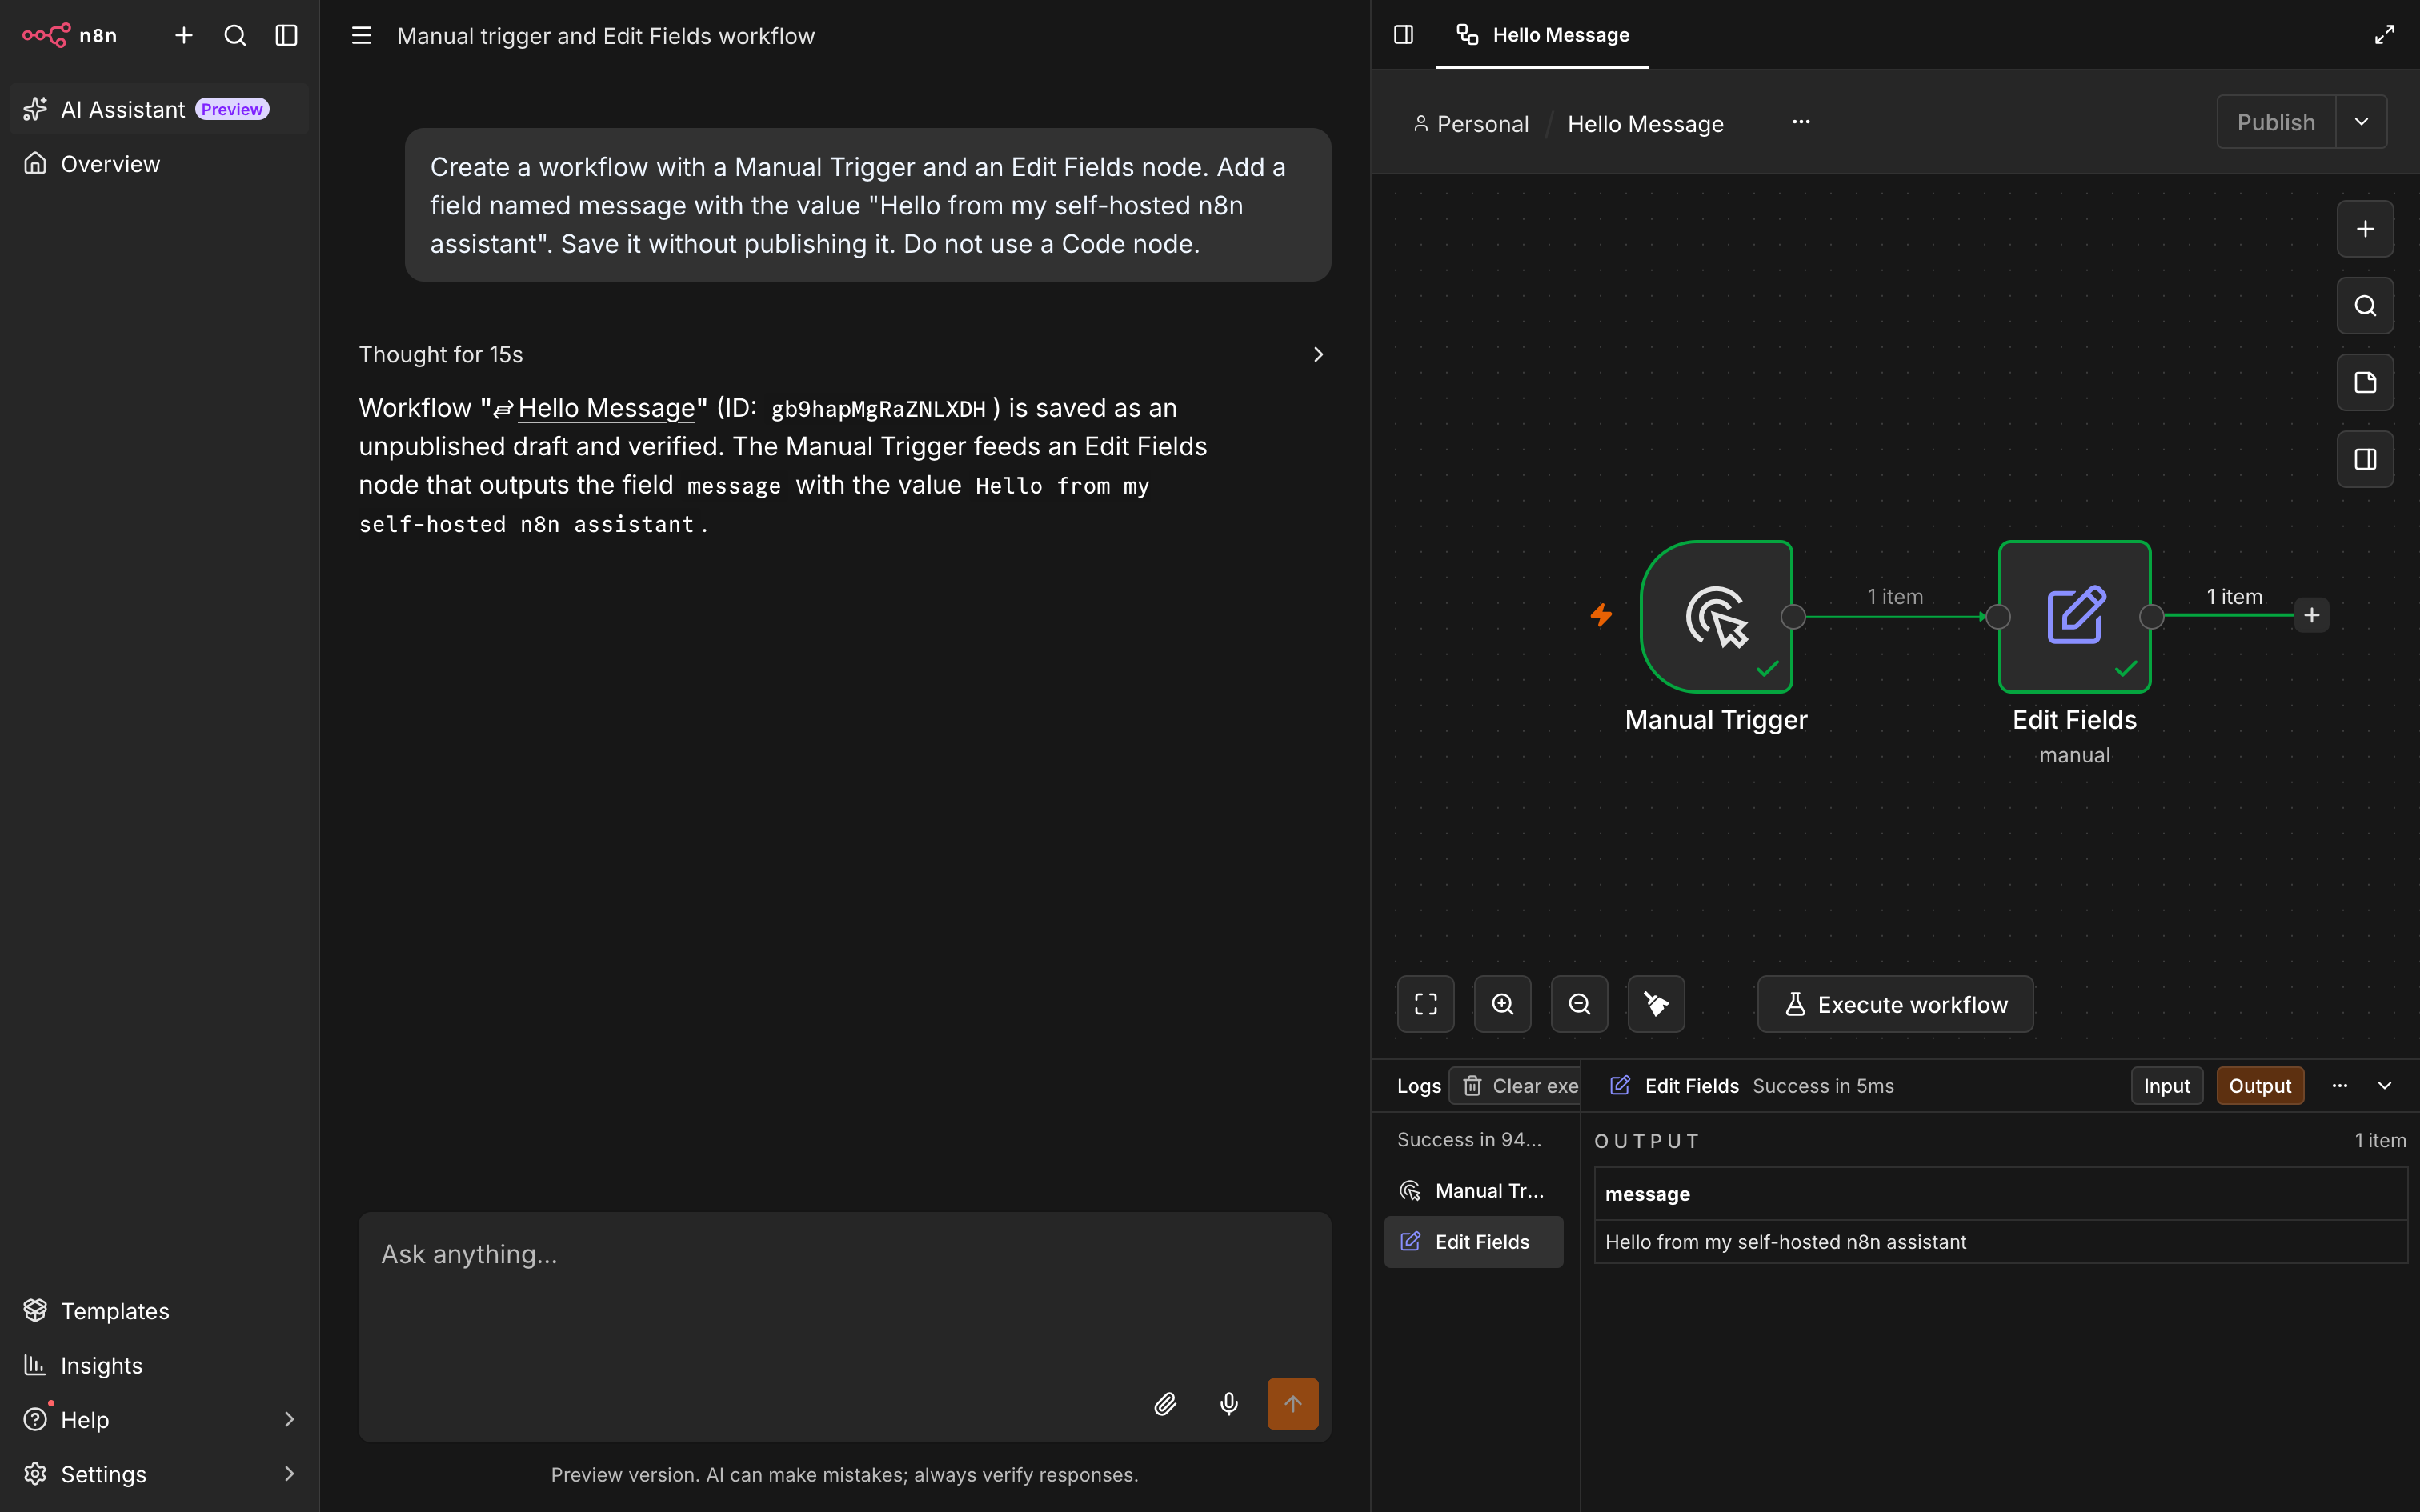Start voice input with microphone icon
This screenshot has width=2420, height=1512.
[x=1229, y=1404]
